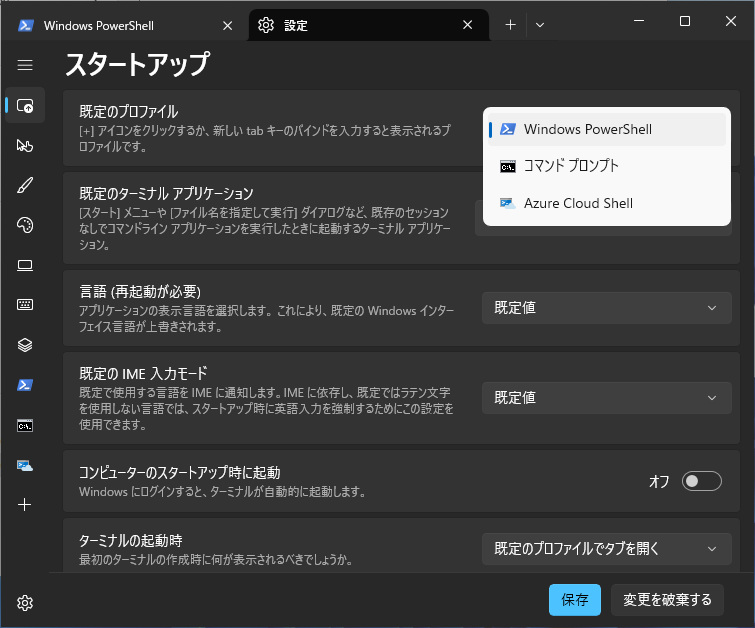This screenshot has width=755, height=628.
Task: Click the スタートアップ page heading
Action: tap(137, 65)
